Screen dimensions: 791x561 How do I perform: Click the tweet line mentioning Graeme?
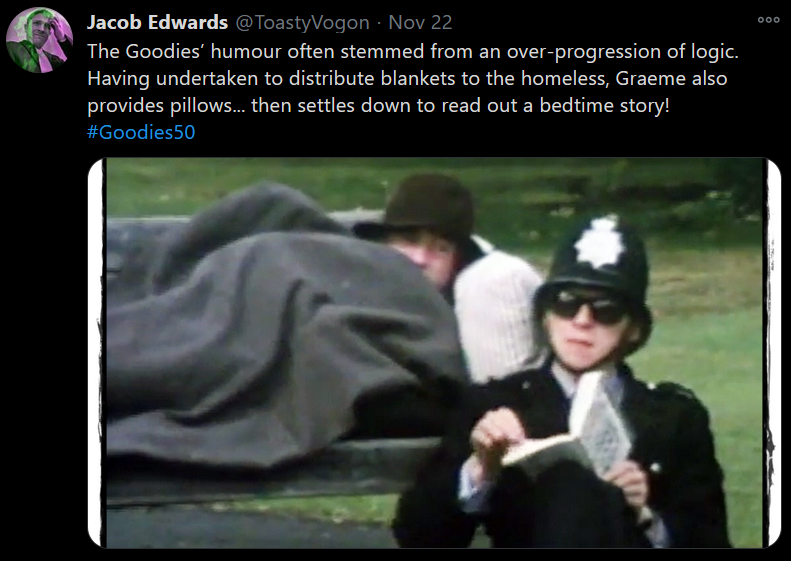click(407, 79)
